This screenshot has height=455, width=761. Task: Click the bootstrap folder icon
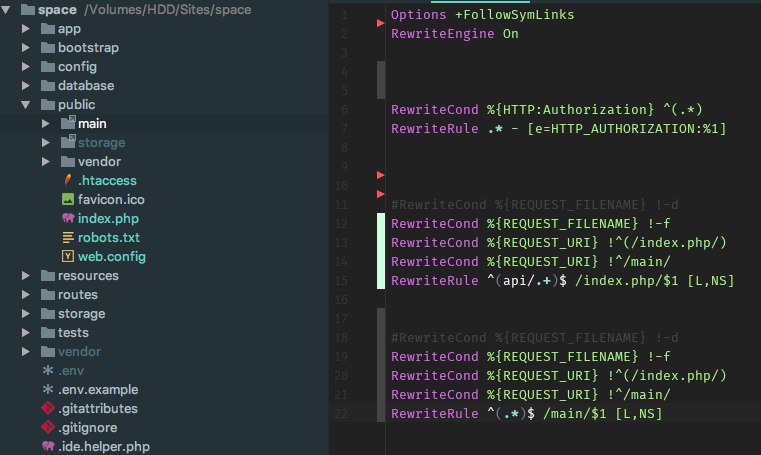tap(48, 48)
